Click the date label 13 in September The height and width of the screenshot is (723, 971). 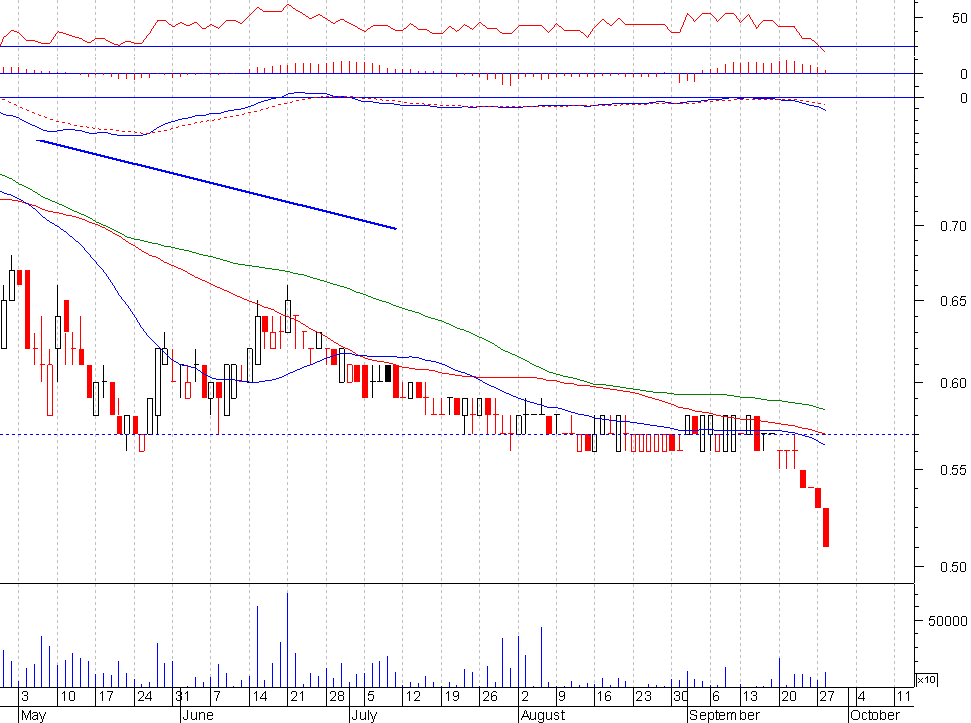[x=750, y=696]
